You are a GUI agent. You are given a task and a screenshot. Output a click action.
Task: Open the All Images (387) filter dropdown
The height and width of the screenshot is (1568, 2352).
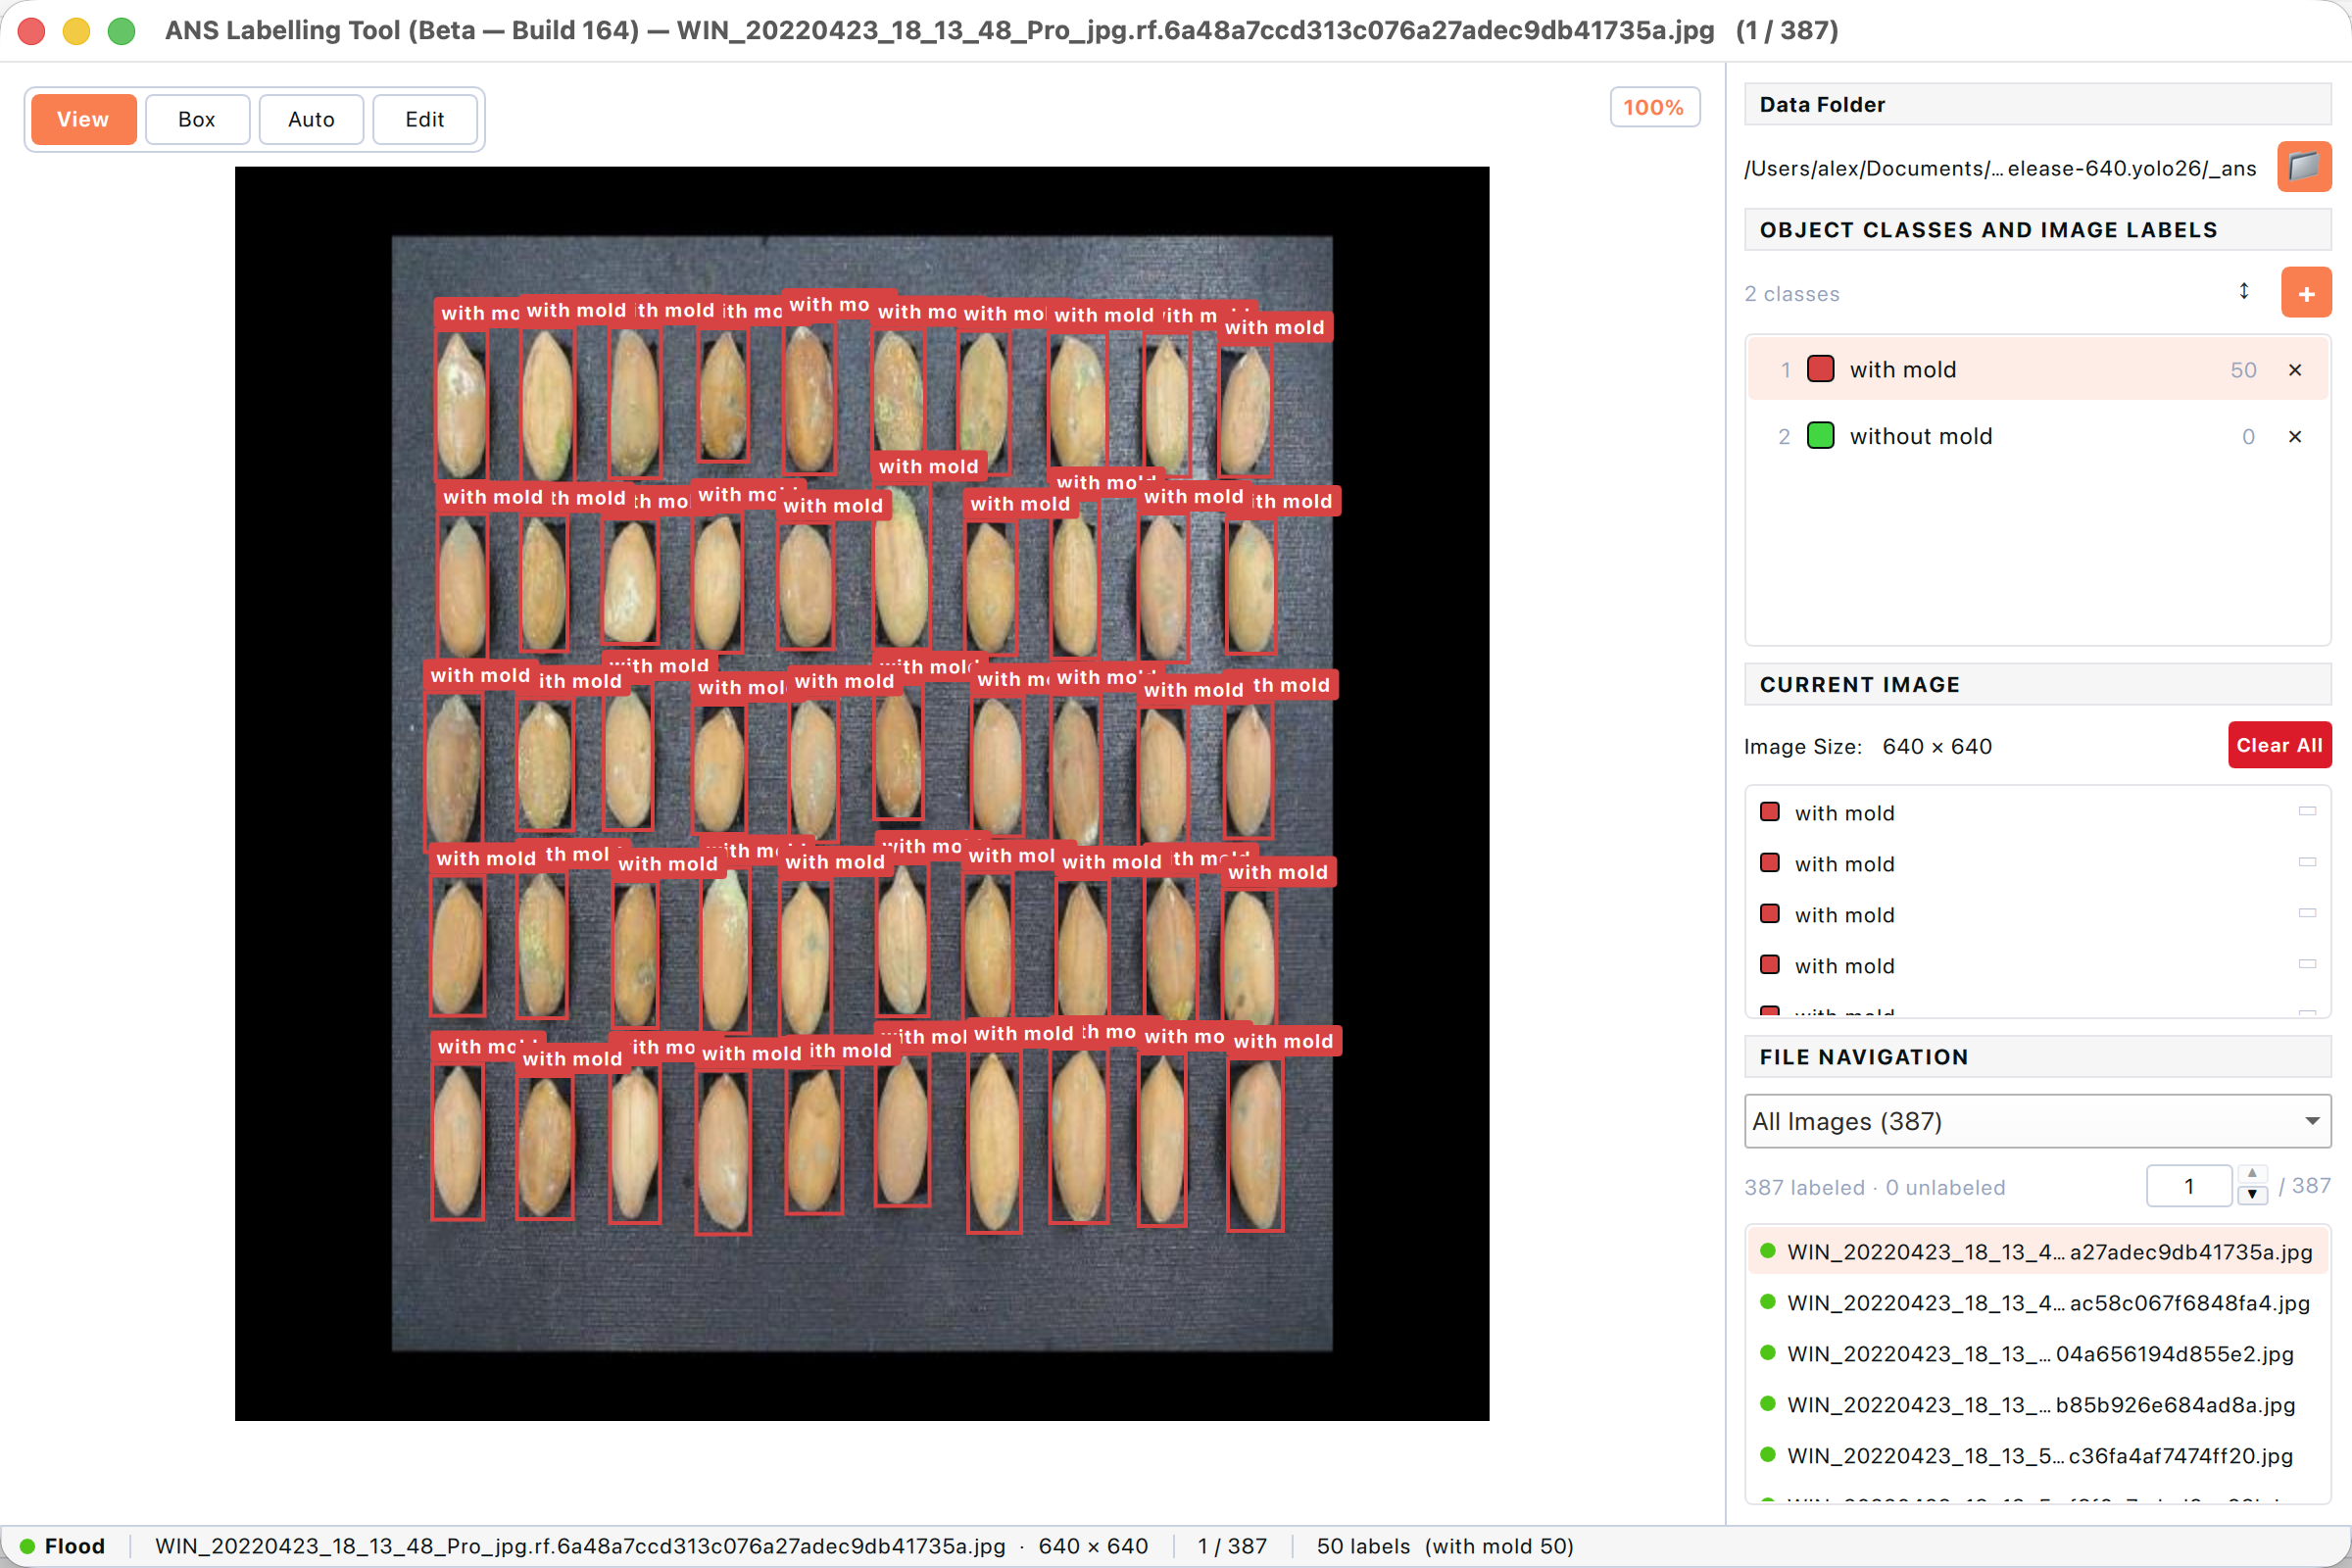2037,1121
